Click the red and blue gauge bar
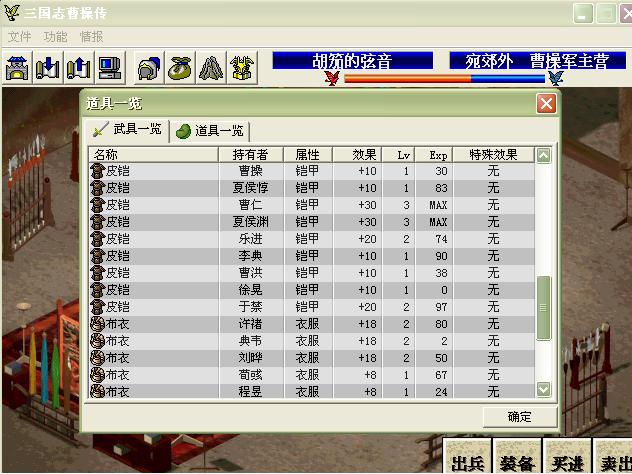Viewport: 632px width, 474px height. (441, 77)
